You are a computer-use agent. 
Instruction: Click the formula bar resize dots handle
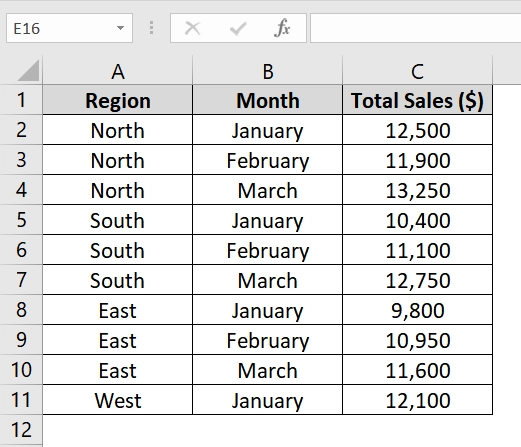coord(151,28)
